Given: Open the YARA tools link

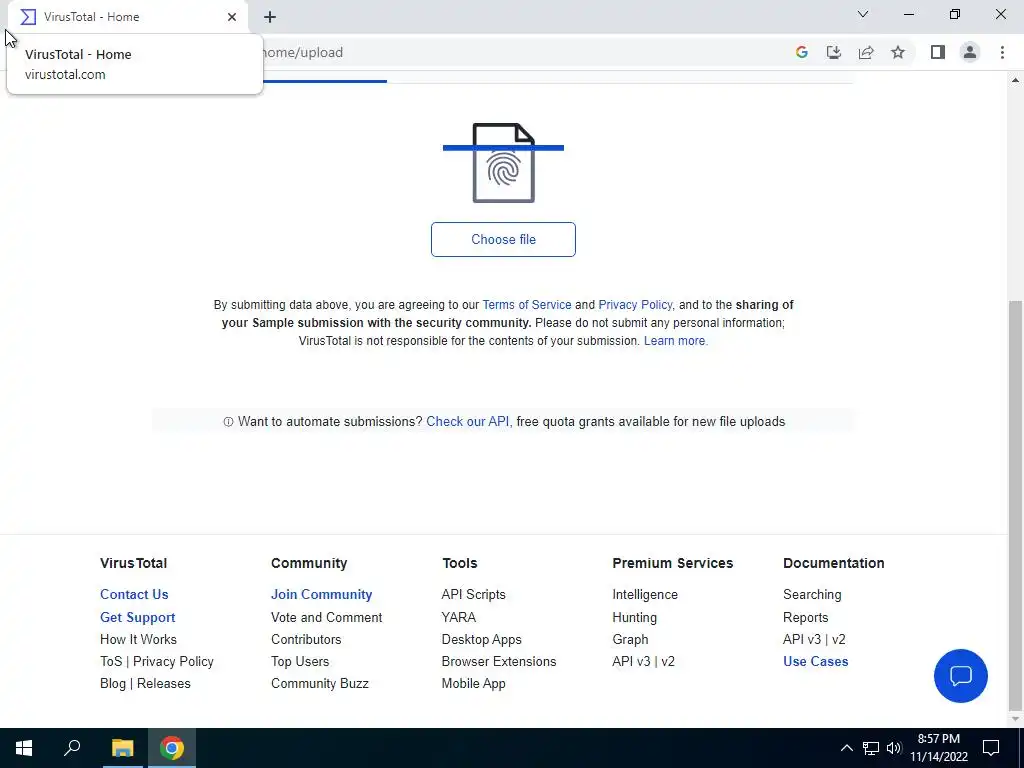Looking at the screenshot, I should 458,617.
